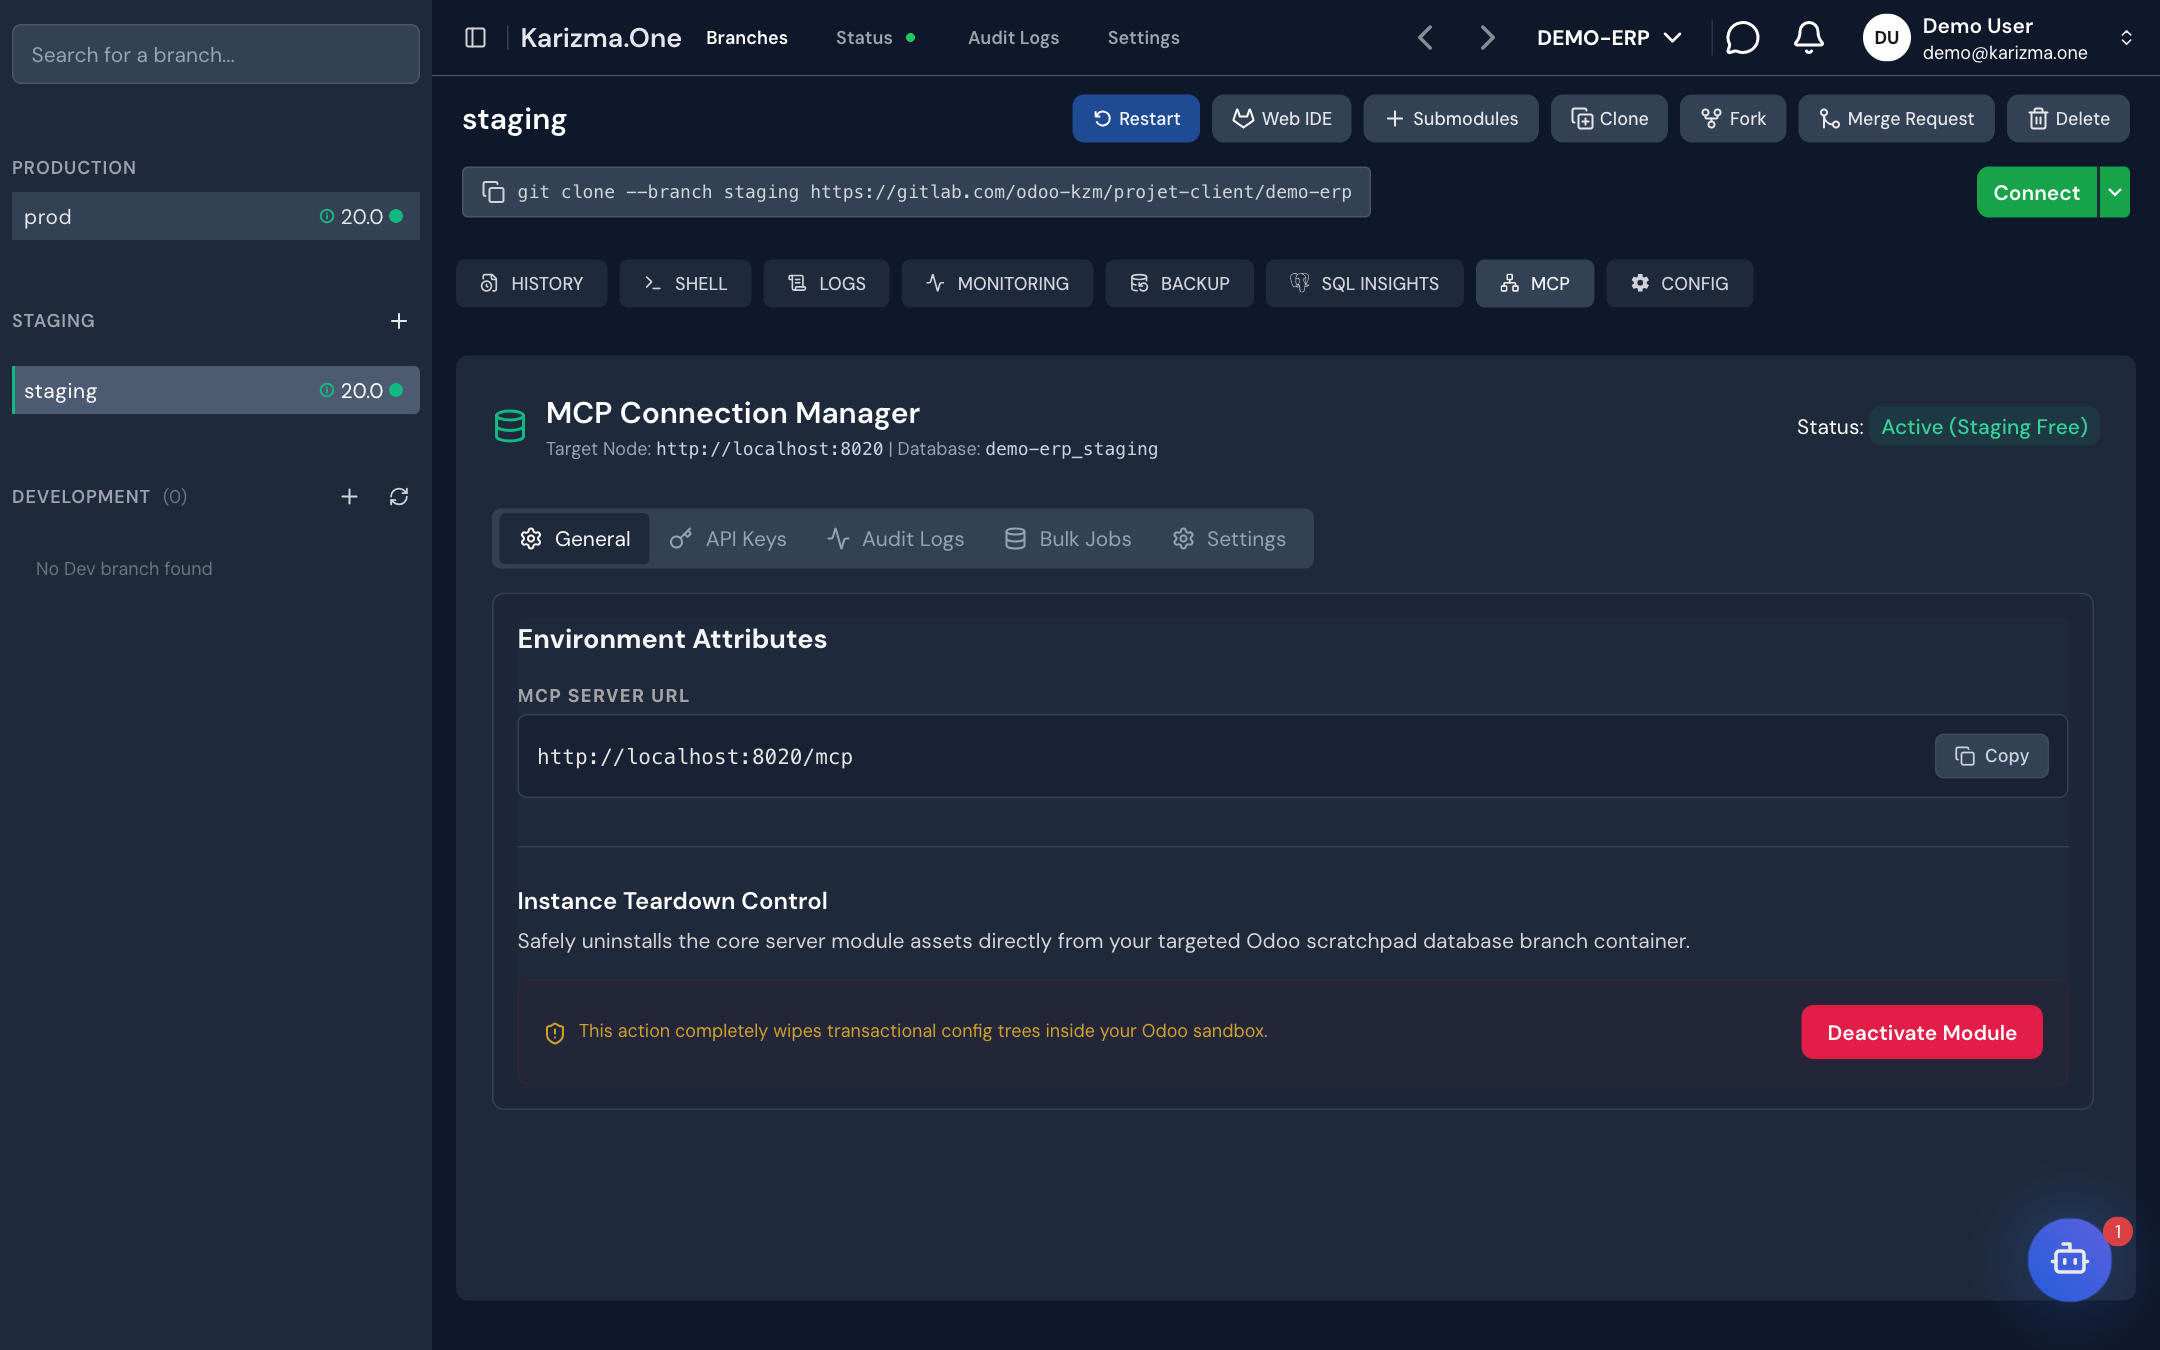Open the BACKUP tab
Viewport: 2160px width, 1350px height.
(x=1180, y=283)
